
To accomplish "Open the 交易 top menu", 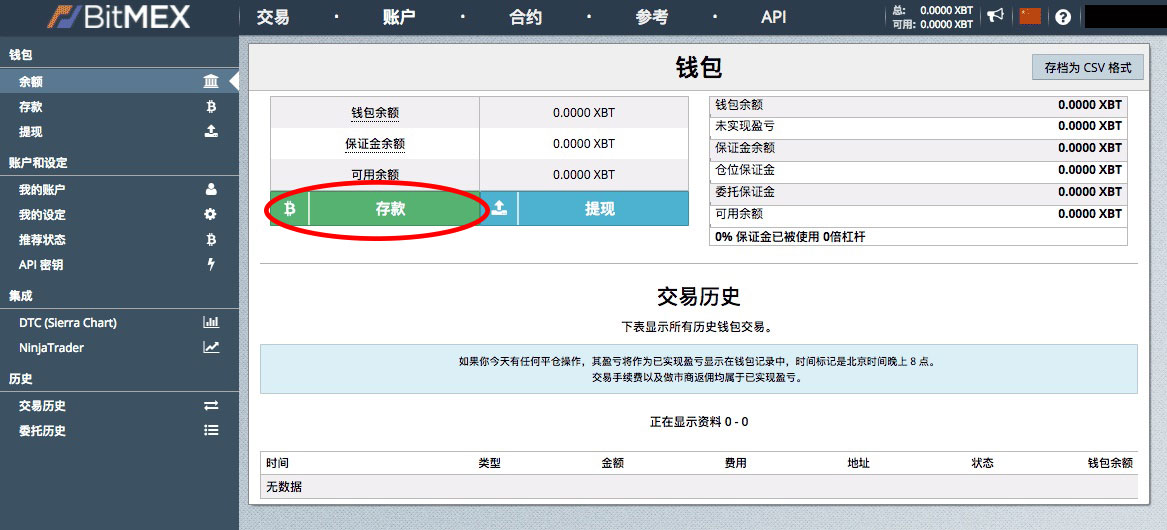I will coord(272,16).
